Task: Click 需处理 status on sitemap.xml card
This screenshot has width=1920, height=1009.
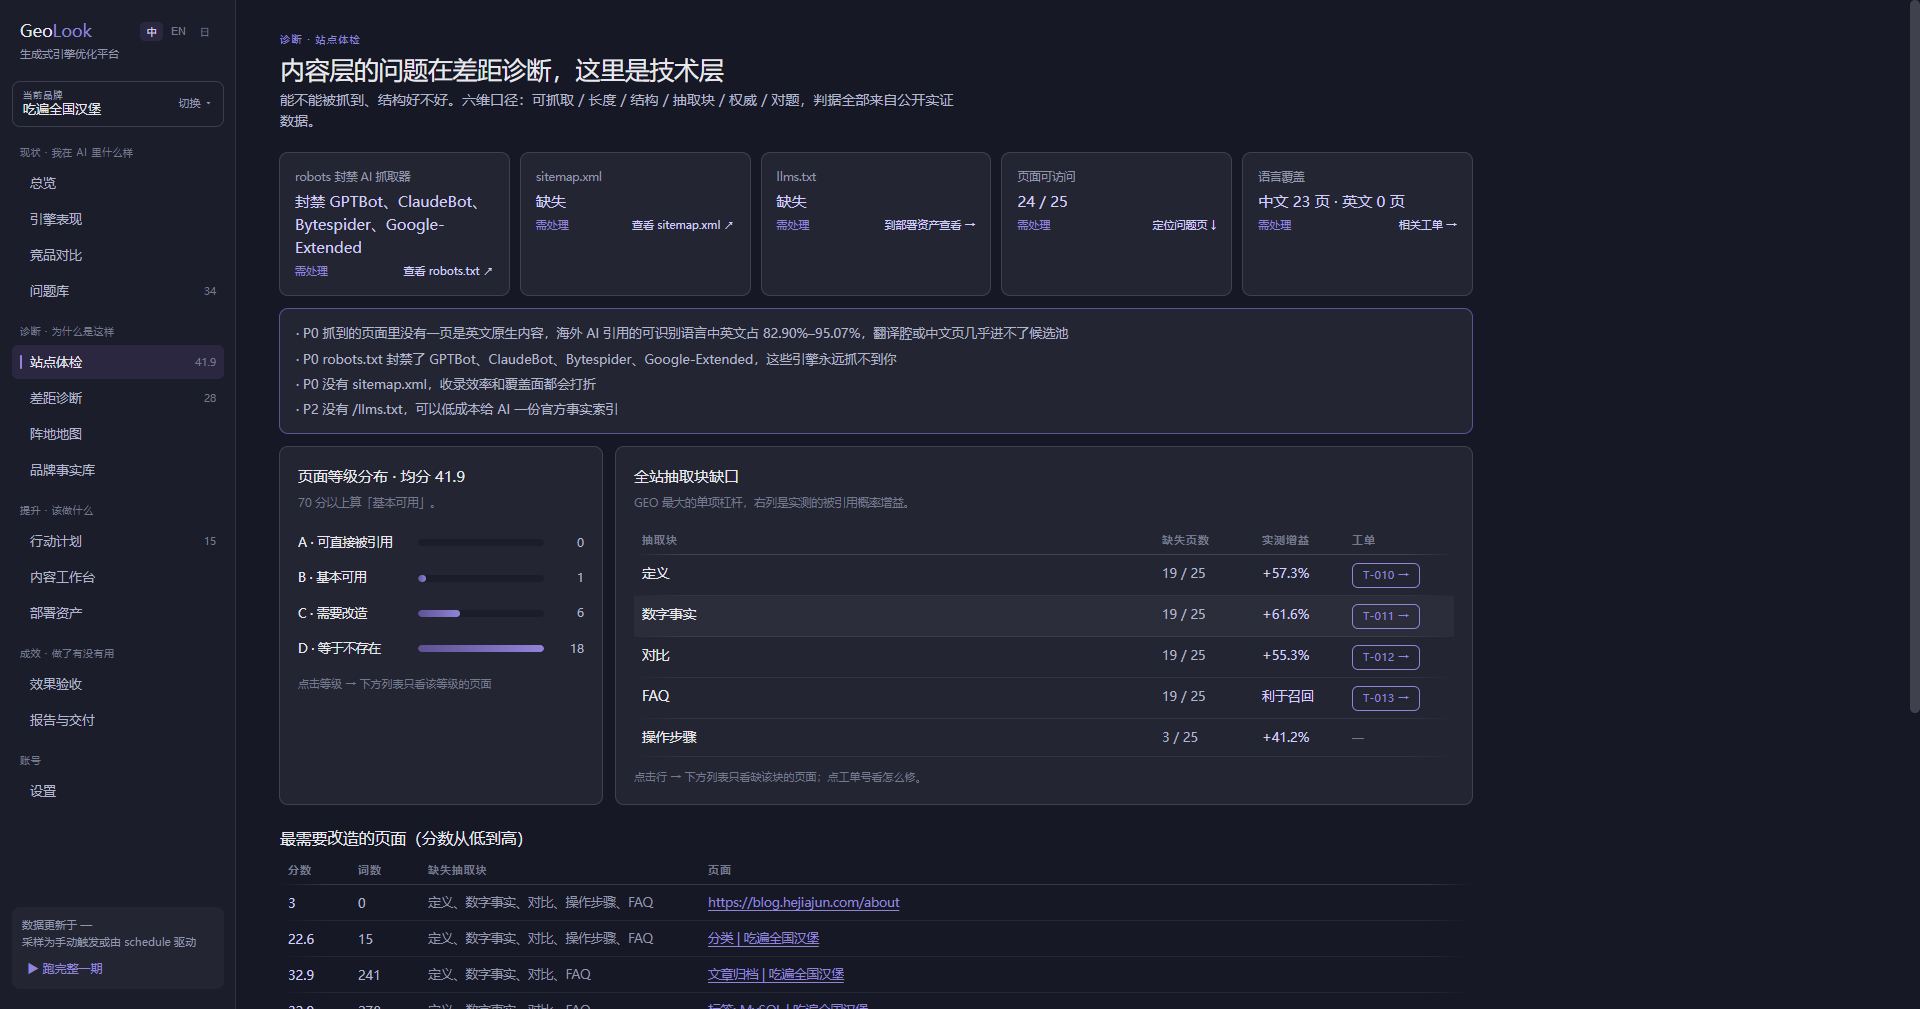Action: coord(552,225)
